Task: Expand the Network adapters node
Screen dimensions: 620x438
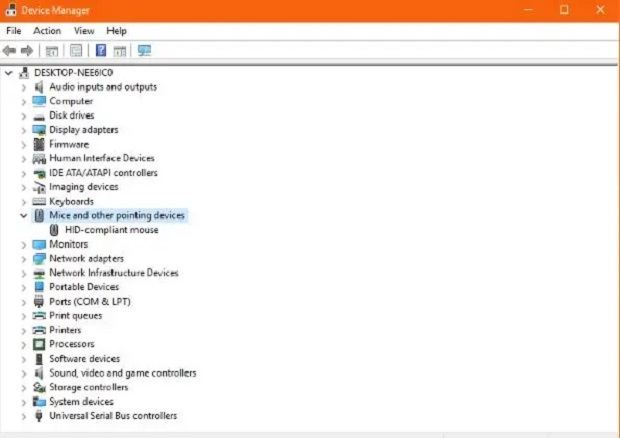Action: [x=23, y=258]
